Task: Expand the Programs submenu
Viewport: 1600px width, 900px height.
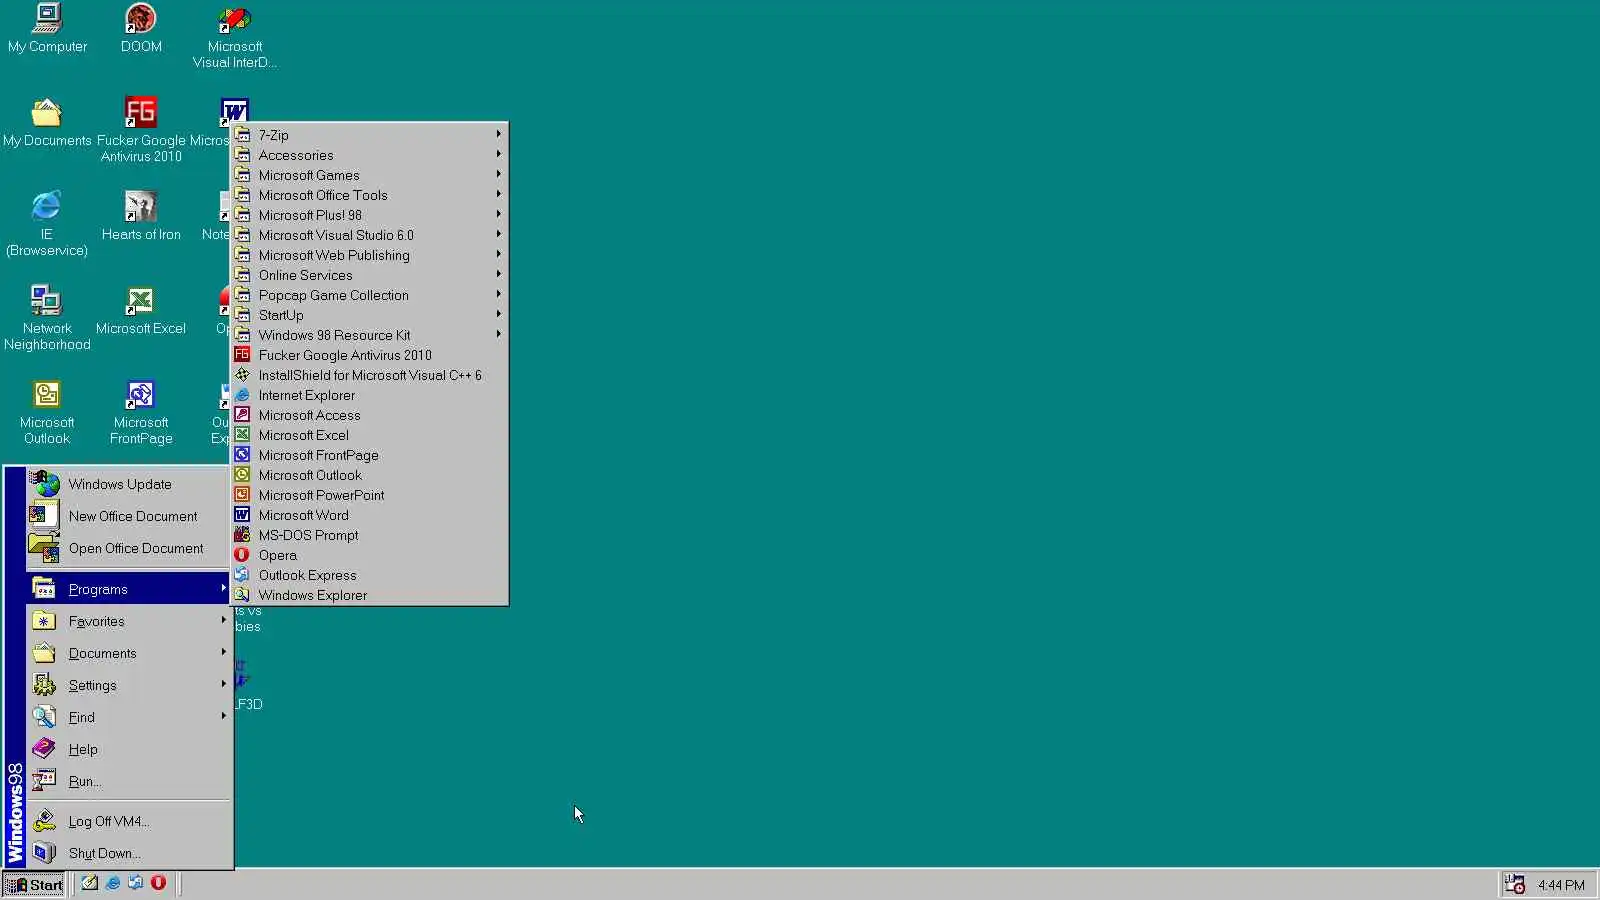Action: [x=129, y=589]
